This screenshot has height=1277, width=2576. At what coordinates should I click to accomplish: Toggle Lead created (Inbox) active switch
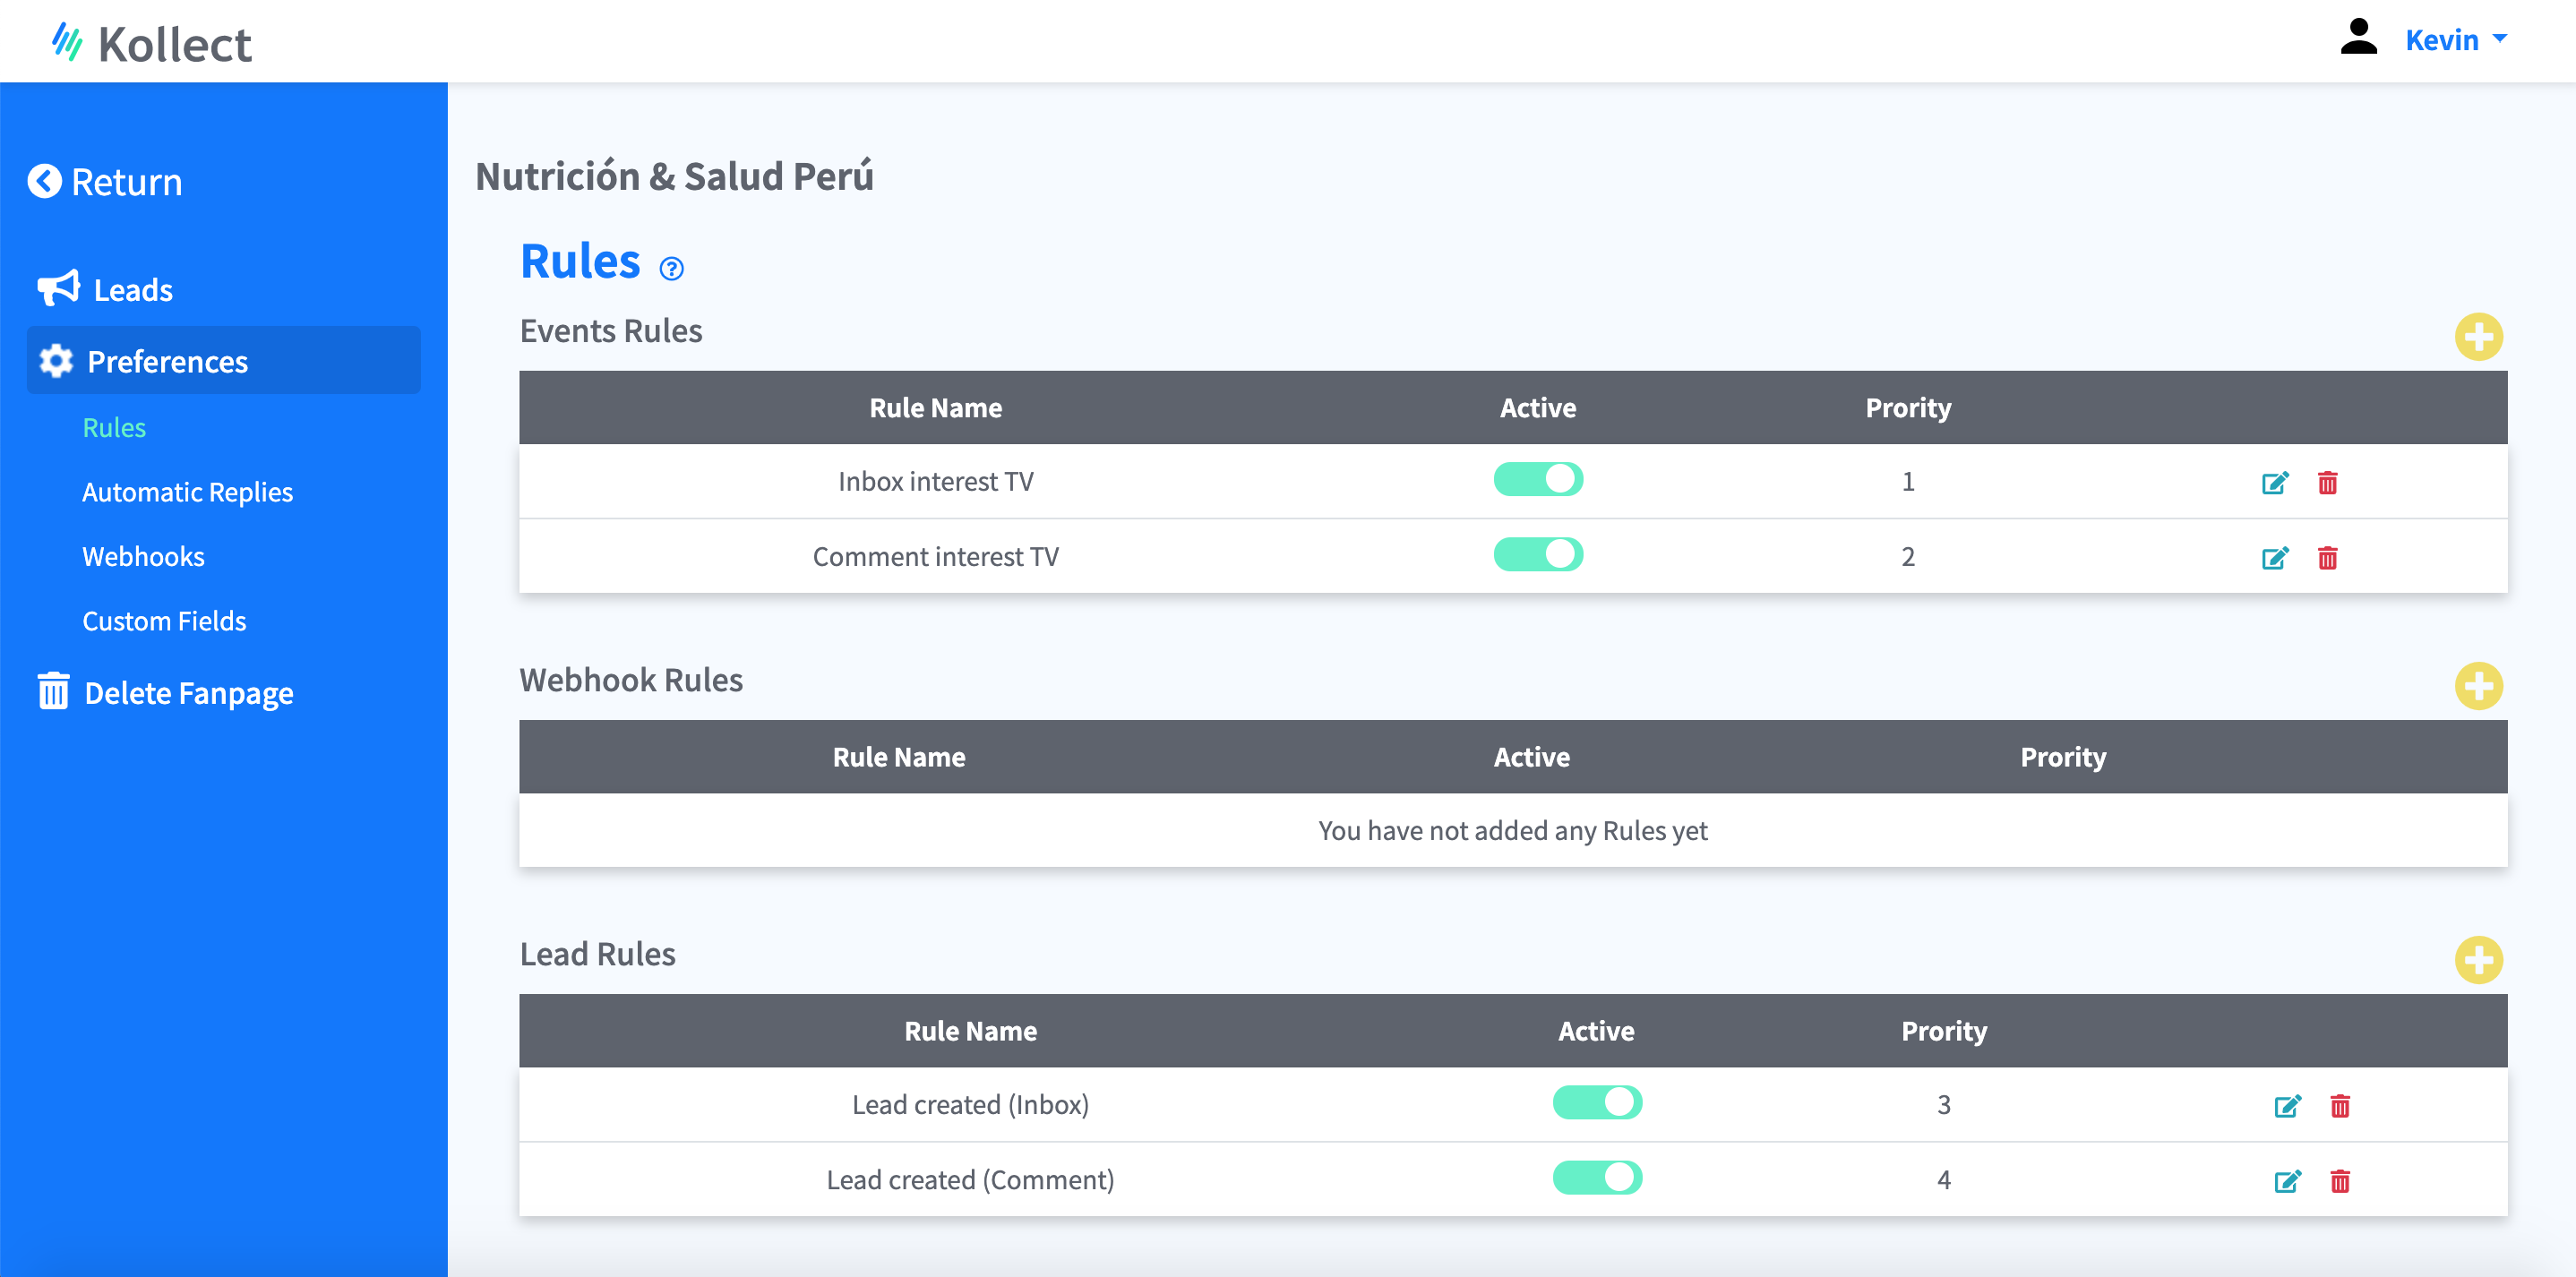1596,1103
